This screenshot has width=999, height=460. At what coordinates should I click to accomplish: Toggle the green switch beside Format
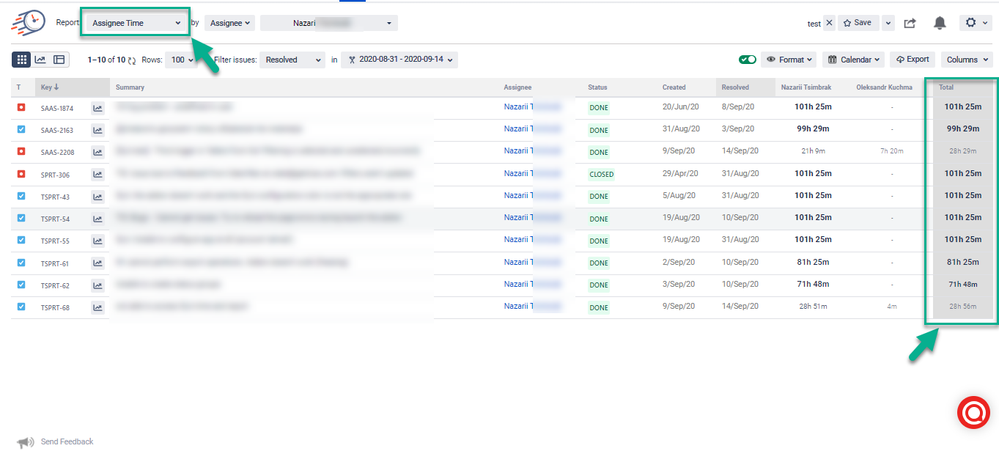coord(747,59)
